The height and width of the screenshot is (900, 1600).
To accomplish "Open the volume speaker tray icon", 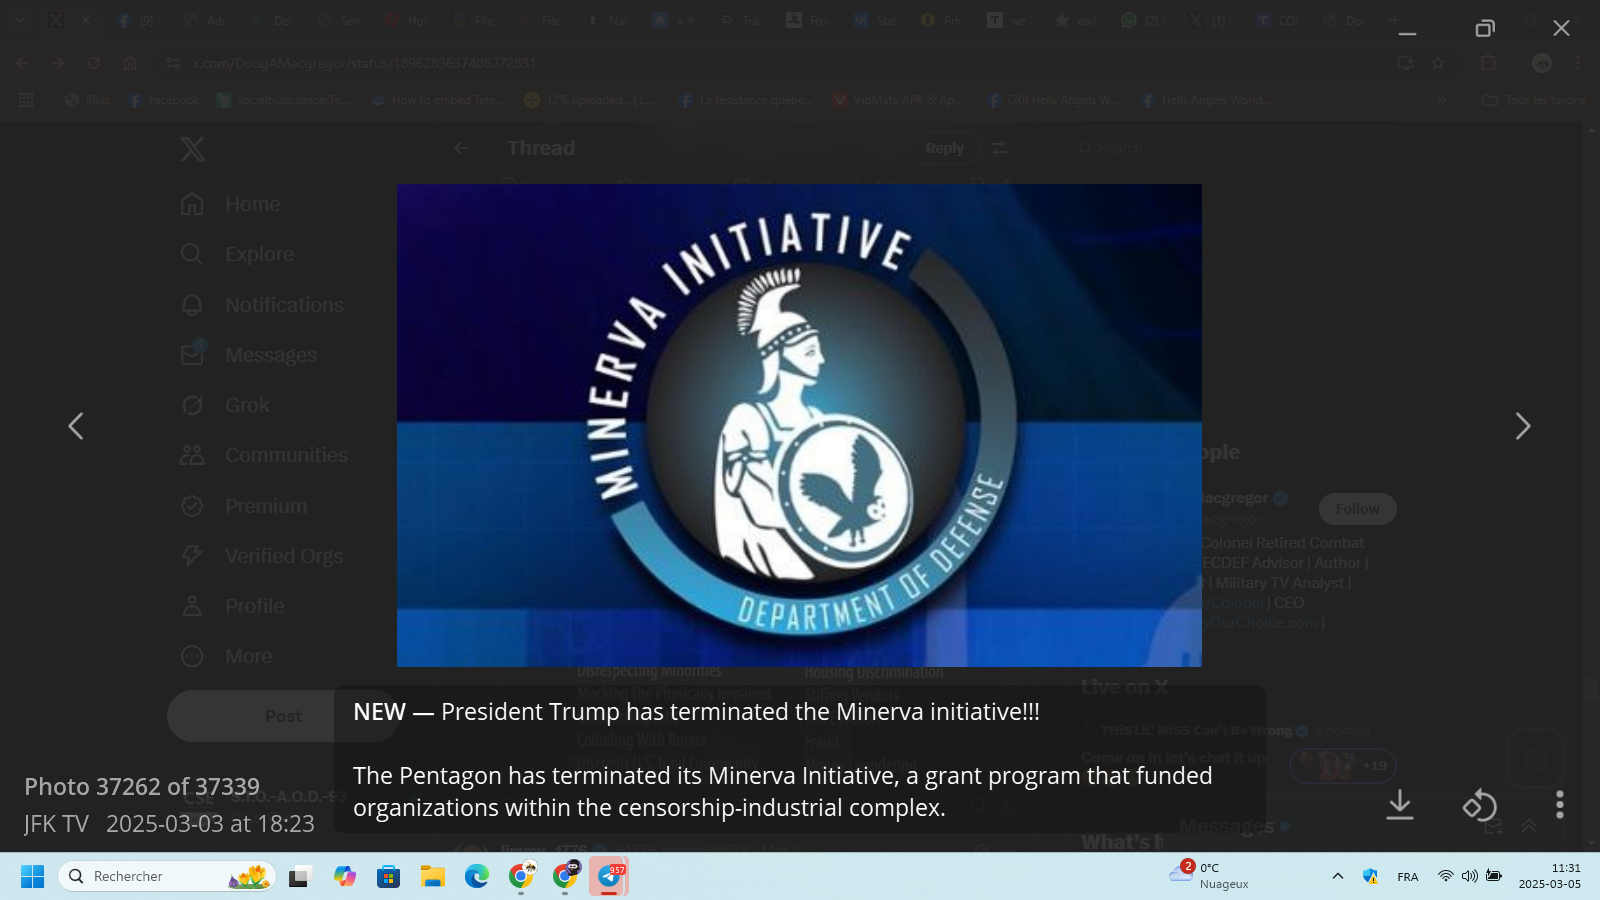I will click(x=1469, y=876).
